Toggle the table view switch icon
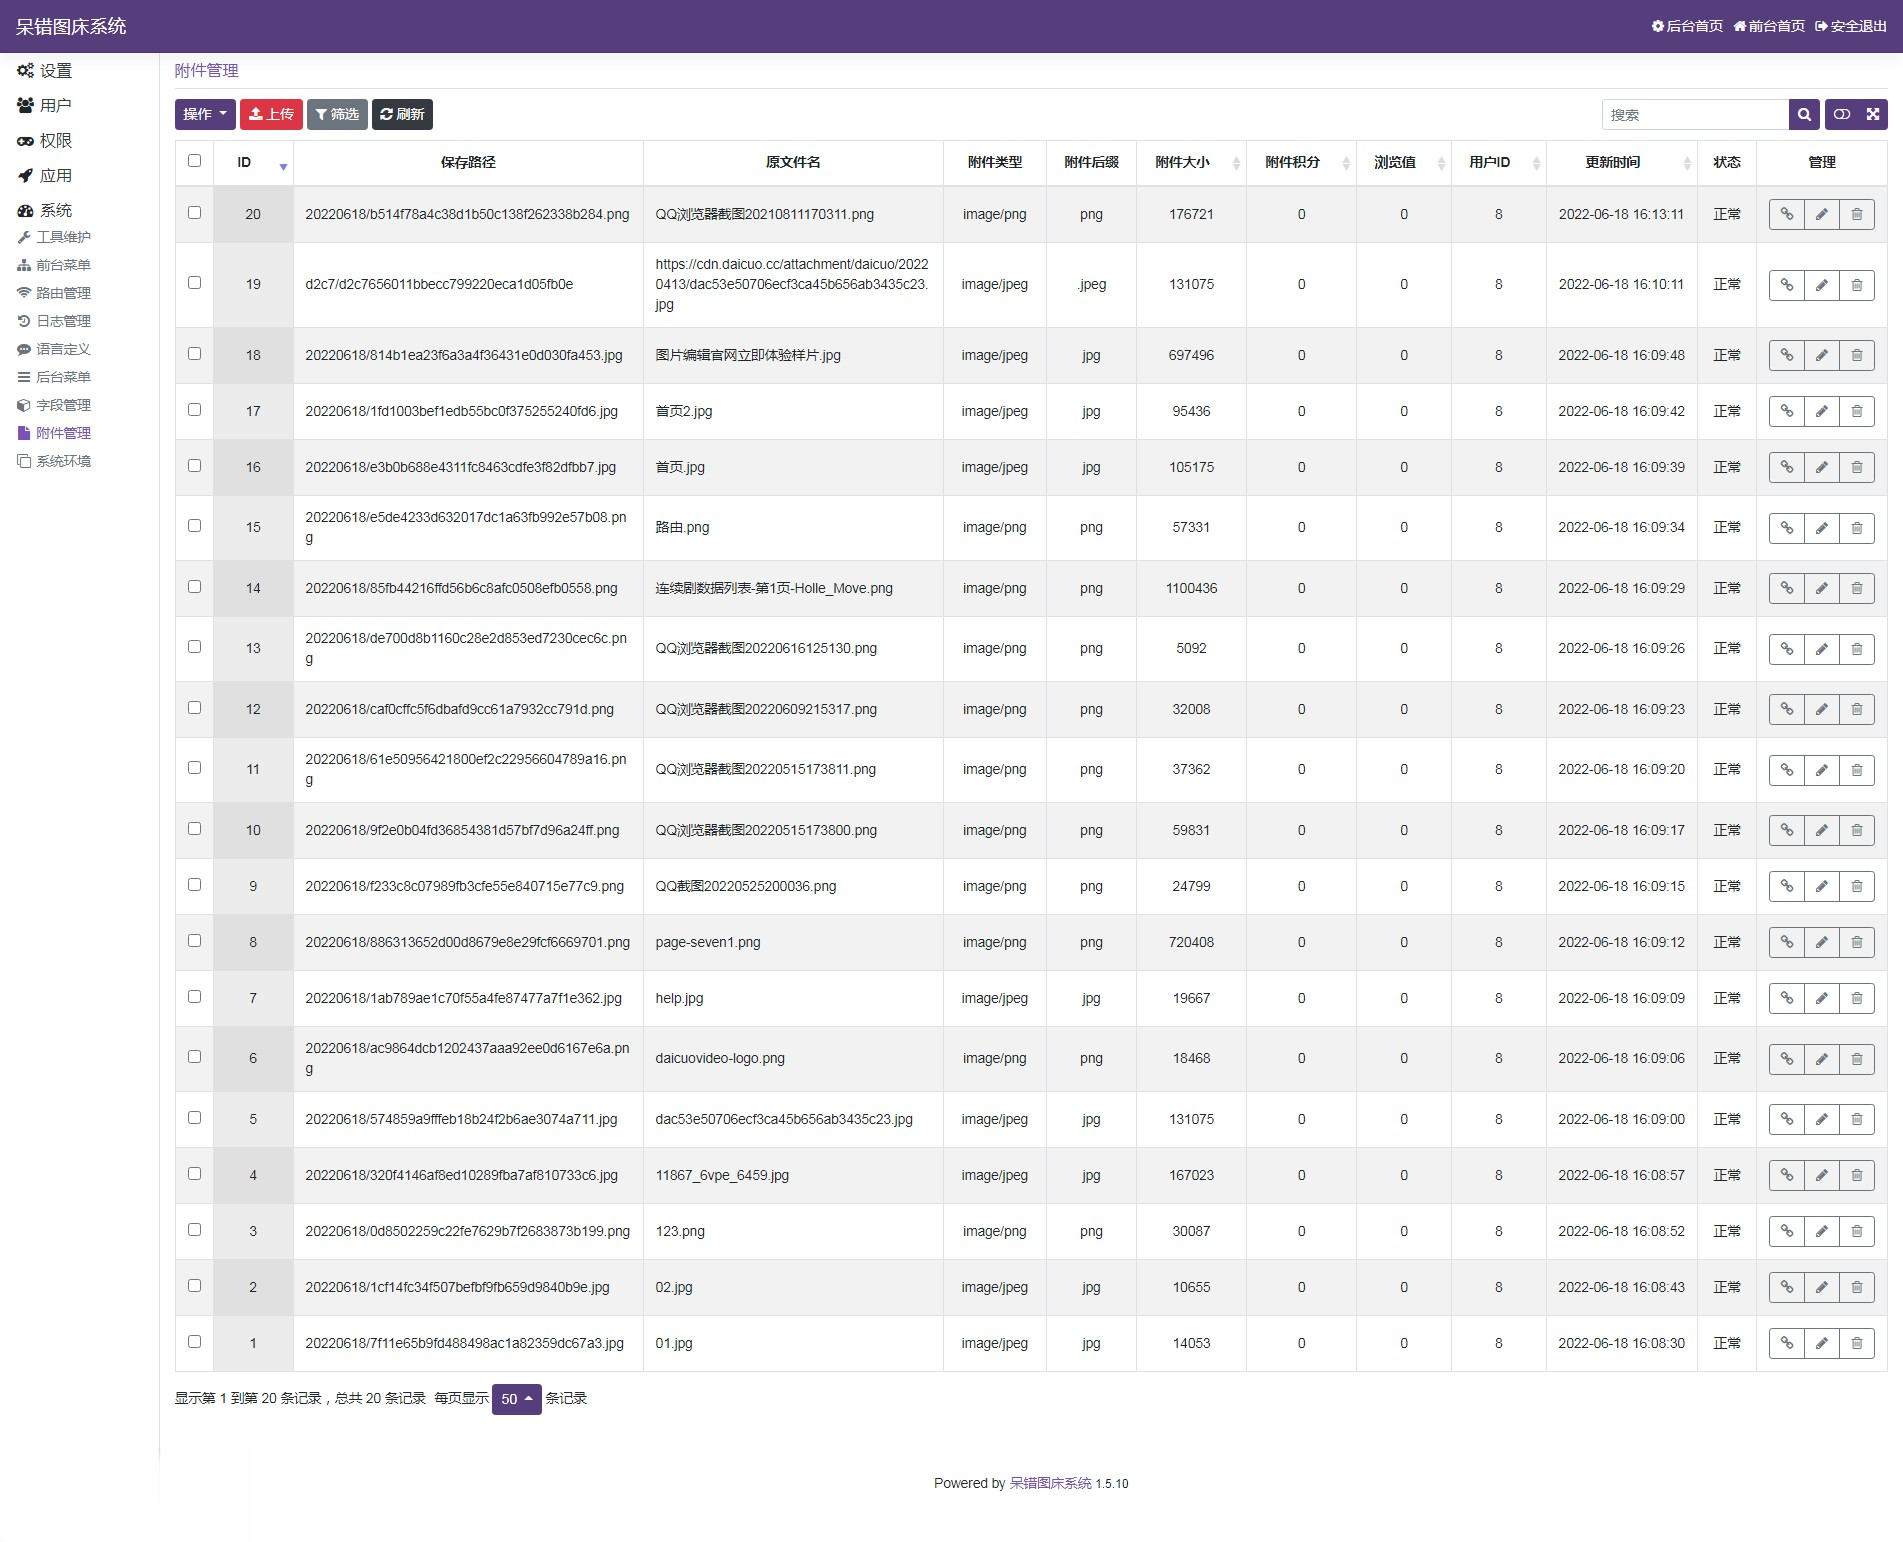1903x1542 pixels. [1841, 115]
